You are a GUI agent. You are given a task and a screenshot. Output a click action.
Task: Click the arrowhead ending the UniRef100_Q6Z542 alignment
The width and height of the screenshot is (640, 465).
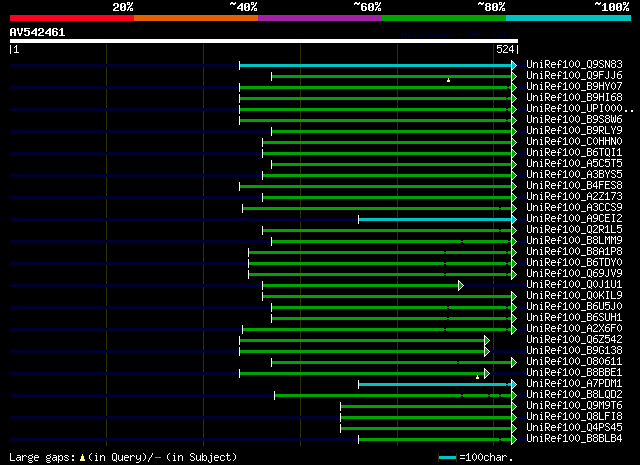tap(487, 340)
